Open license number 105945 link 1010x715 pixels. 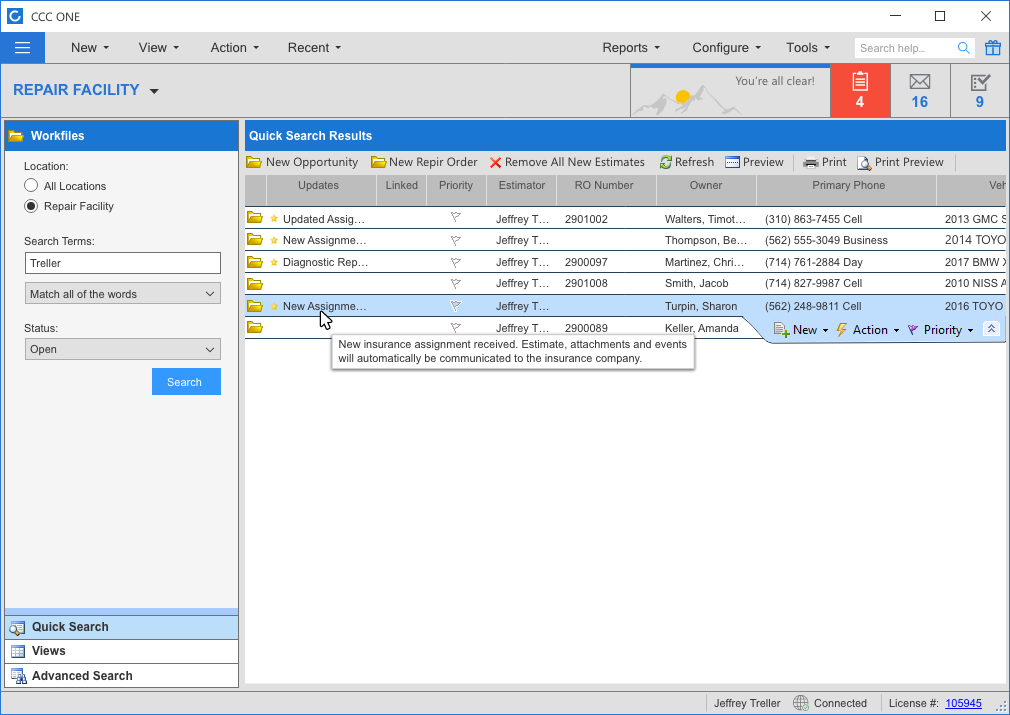pos(963,703)
